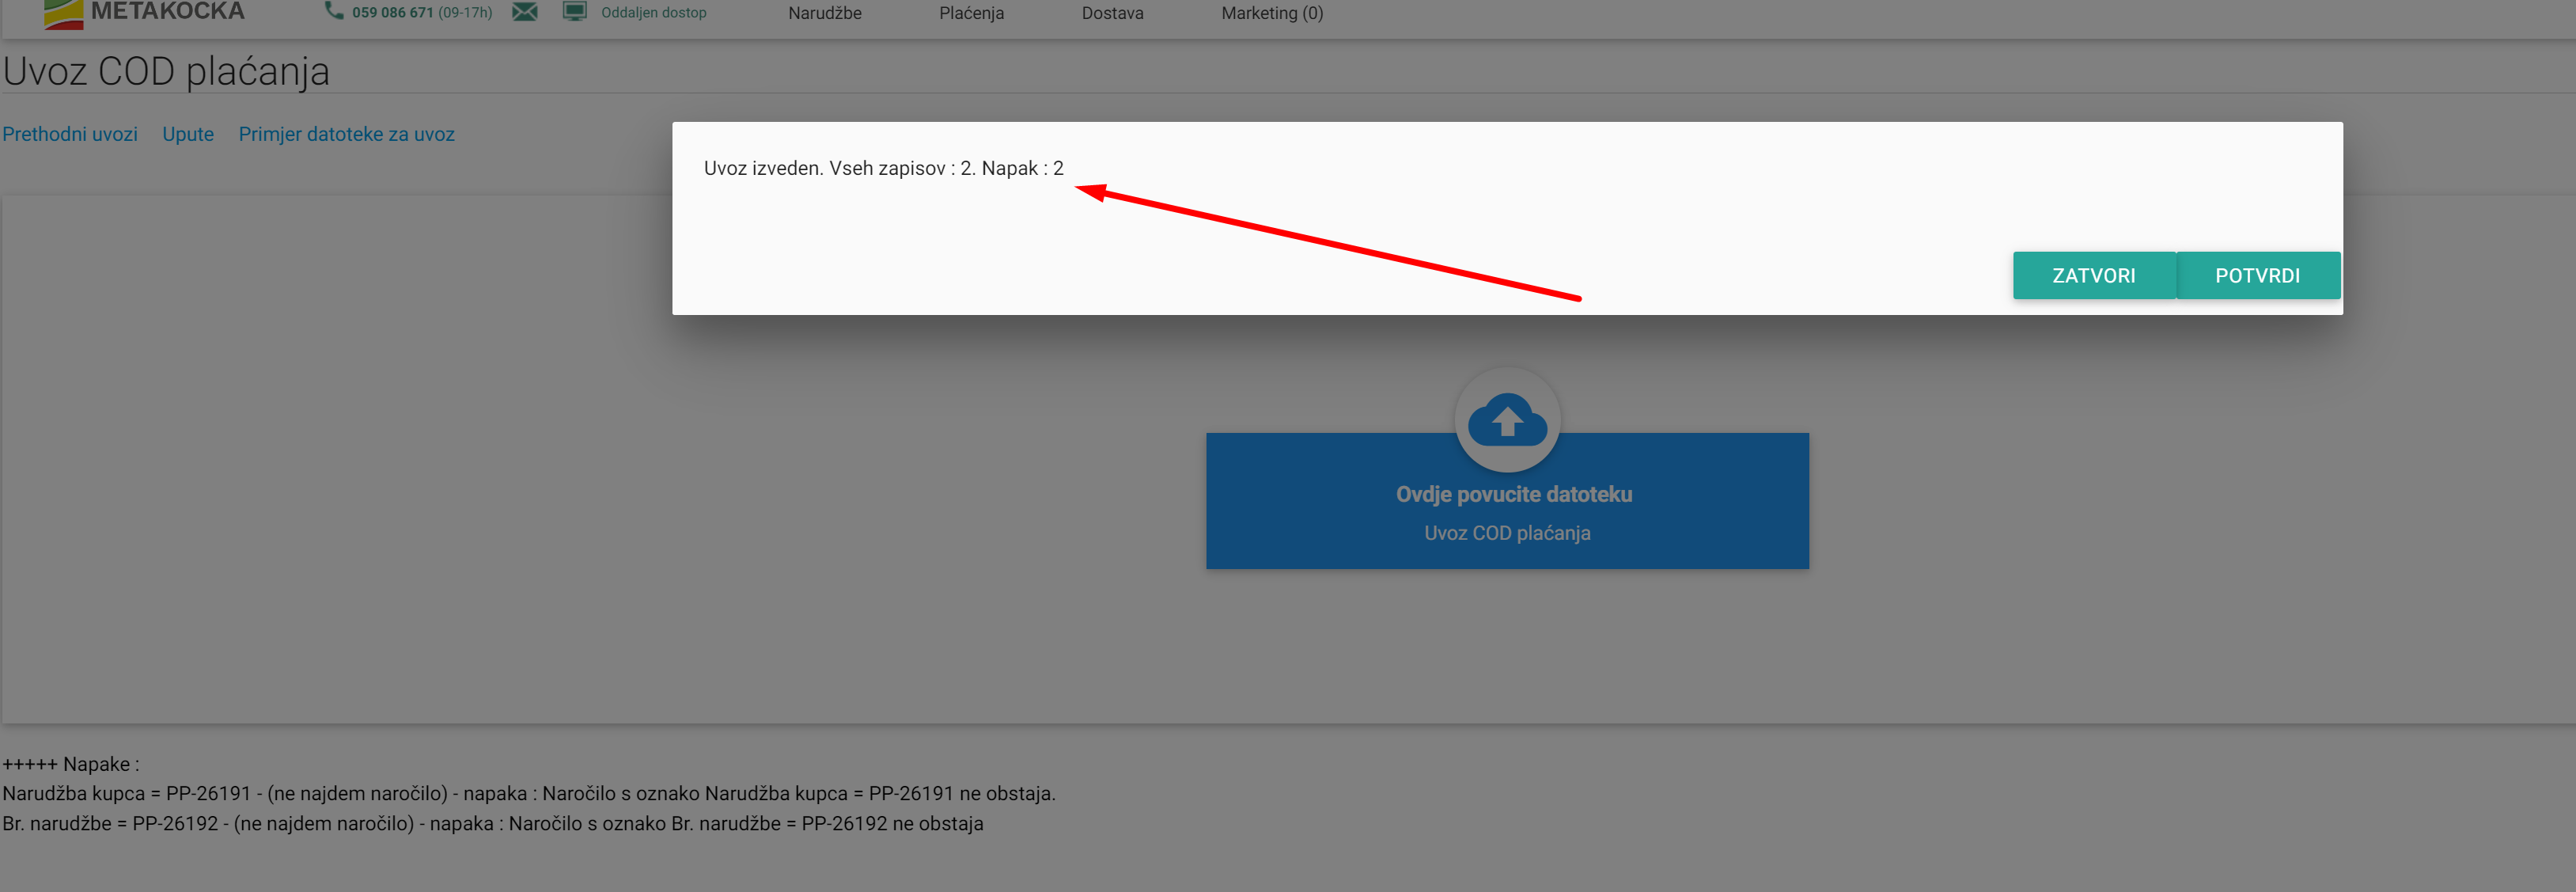Click the cloud upload icon
The height and width of the screenshot is (892, 2576).
1507,421
